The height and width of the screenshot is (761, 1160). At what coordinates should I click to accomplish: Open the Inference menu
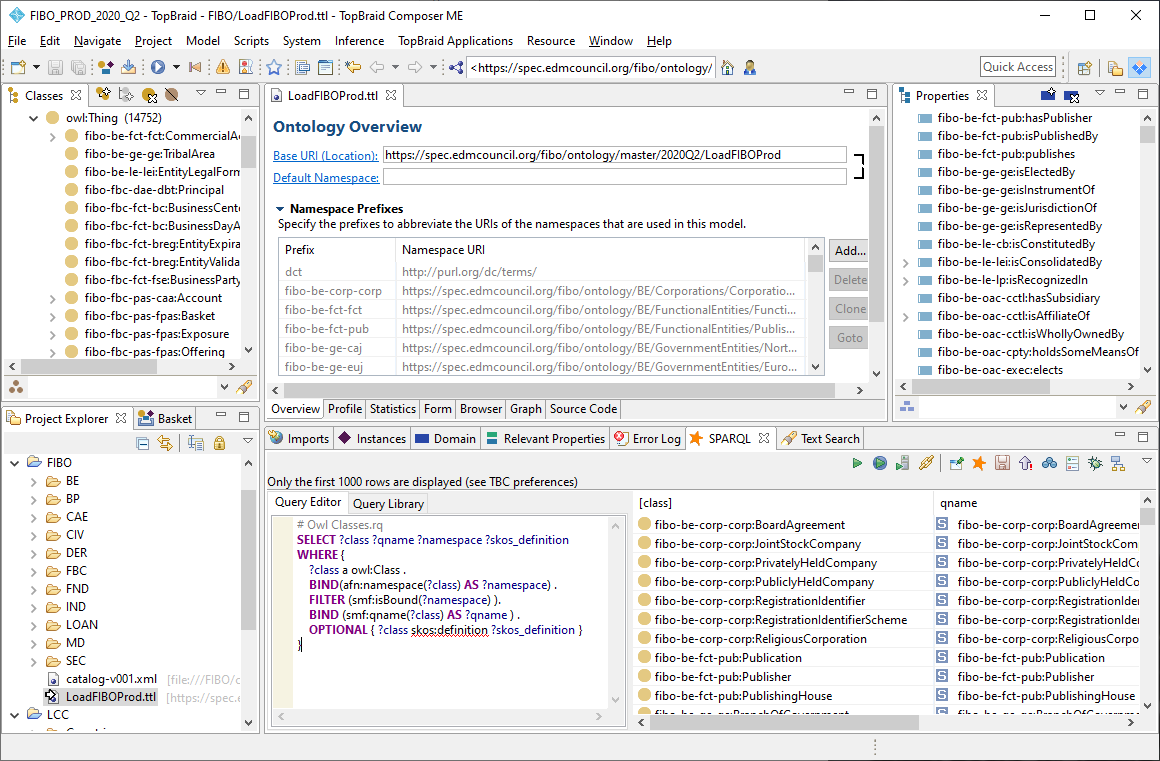pyautogui.click(x=359, y=41)
